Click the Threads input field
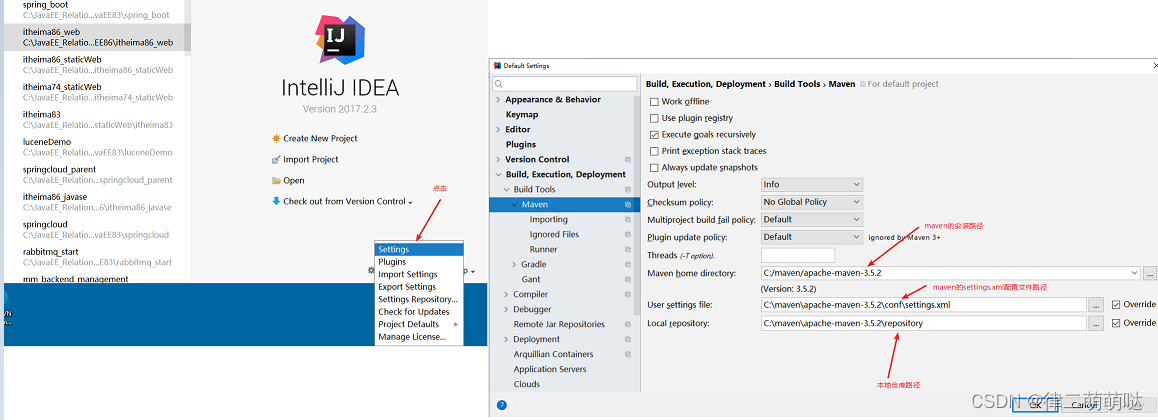The height and width of the screenshot is (420, 1158). pos(798,255)
